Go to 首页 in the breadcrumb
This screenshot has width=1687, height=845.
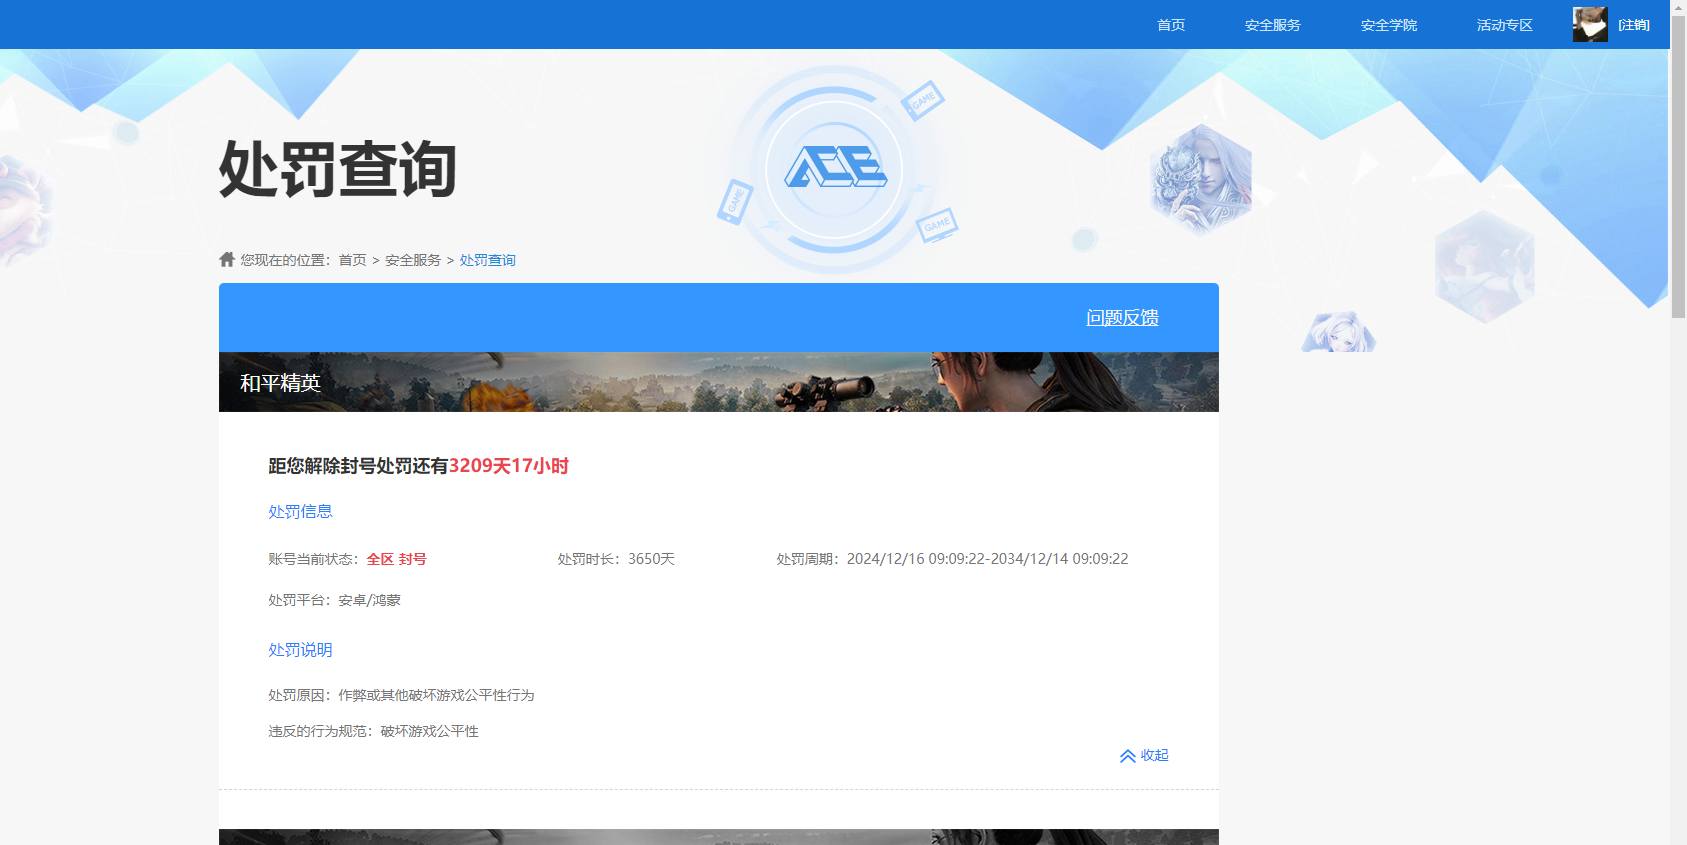(352, 260)
